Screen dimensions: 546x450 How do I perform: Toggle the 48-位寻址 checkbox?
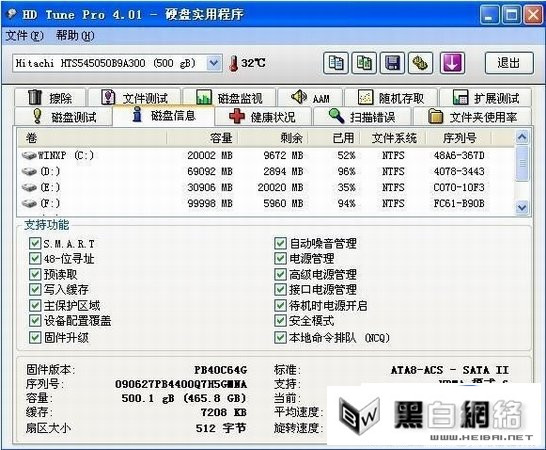point(35,258)
